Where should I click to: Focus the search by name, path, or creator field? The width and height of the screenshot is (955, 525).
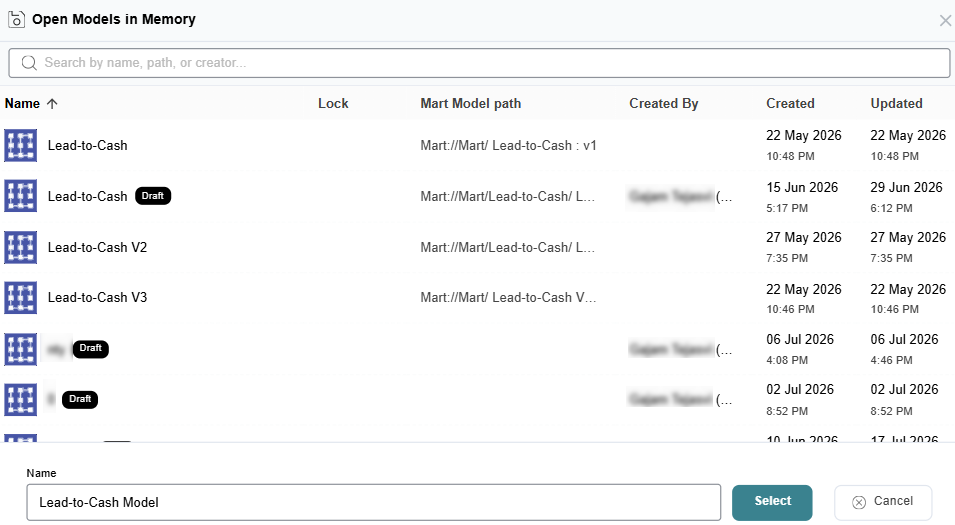pyautogui.click(x=479, y=63)
